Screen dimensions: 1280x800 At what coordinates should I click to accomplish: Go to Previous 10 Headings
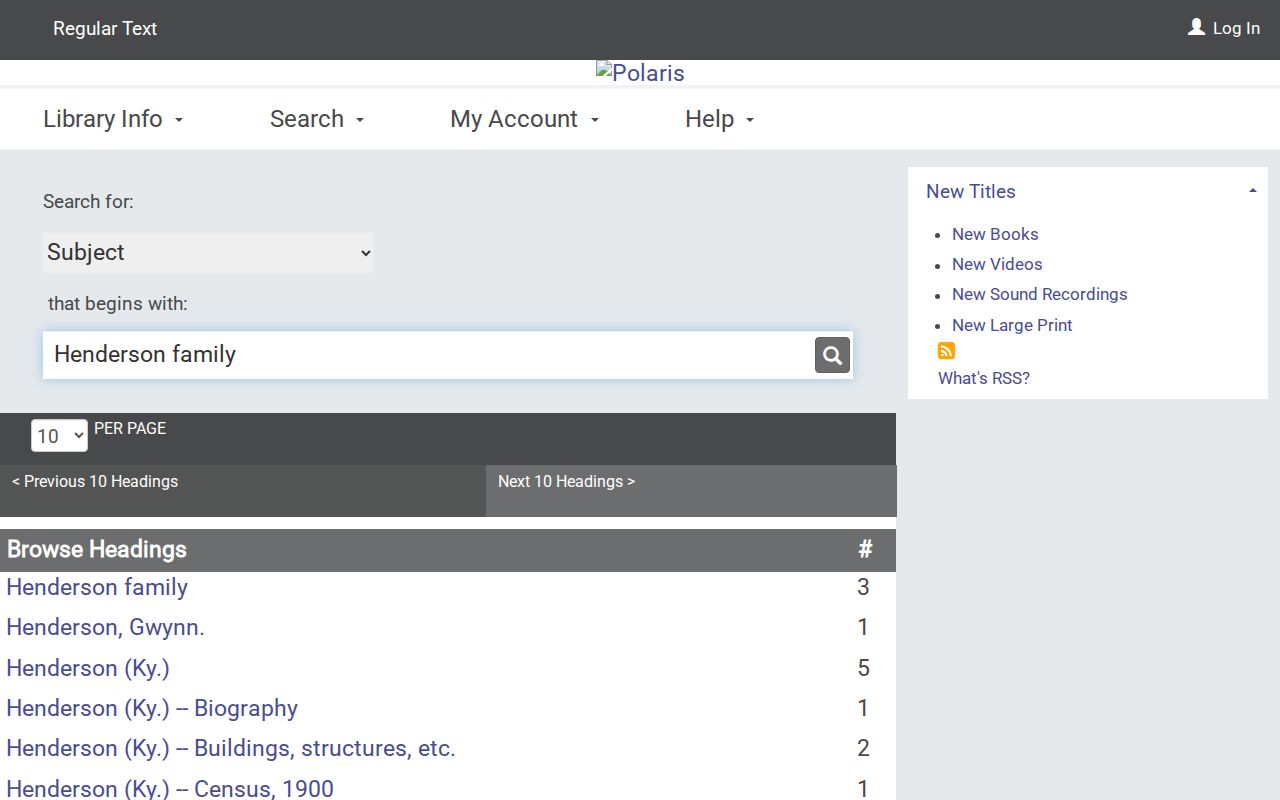coord(95,481)
